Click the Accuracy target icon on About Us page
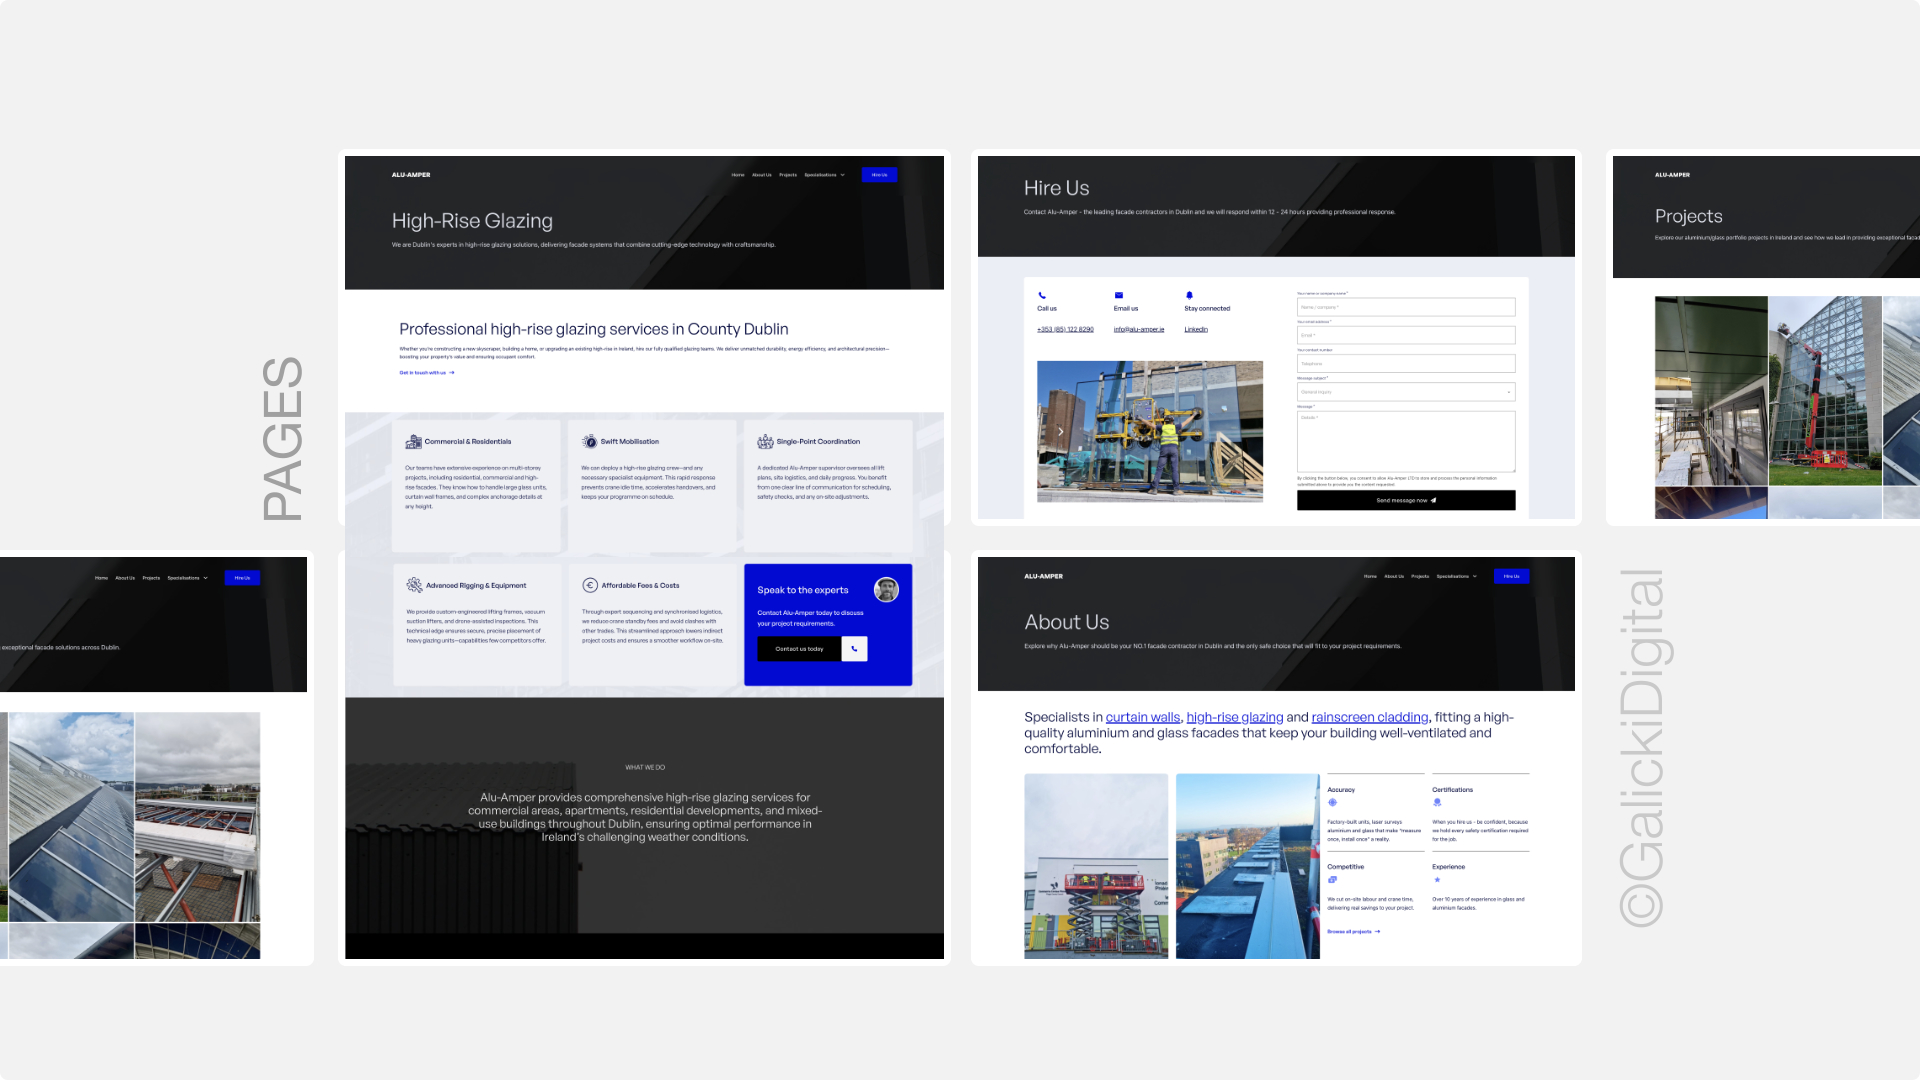The image size is (1920, 1080). (x=1332, y=802)
